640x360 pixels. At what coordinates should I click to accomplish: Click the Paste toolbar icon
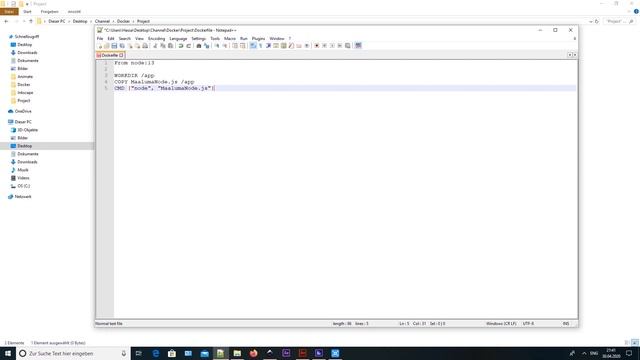[x=170, y=46]
